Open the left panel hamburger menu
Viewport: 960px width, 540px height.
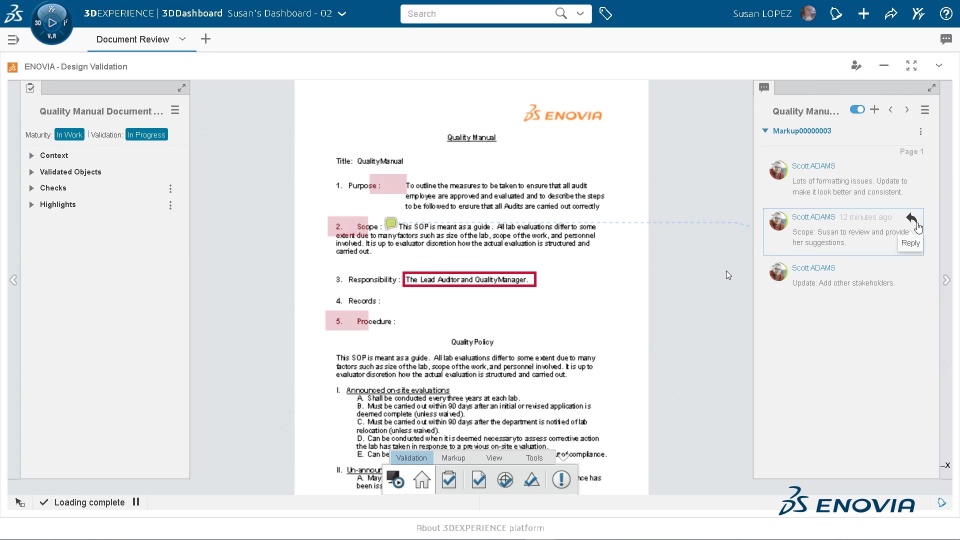pyautogui.click(x=175, y=110)
